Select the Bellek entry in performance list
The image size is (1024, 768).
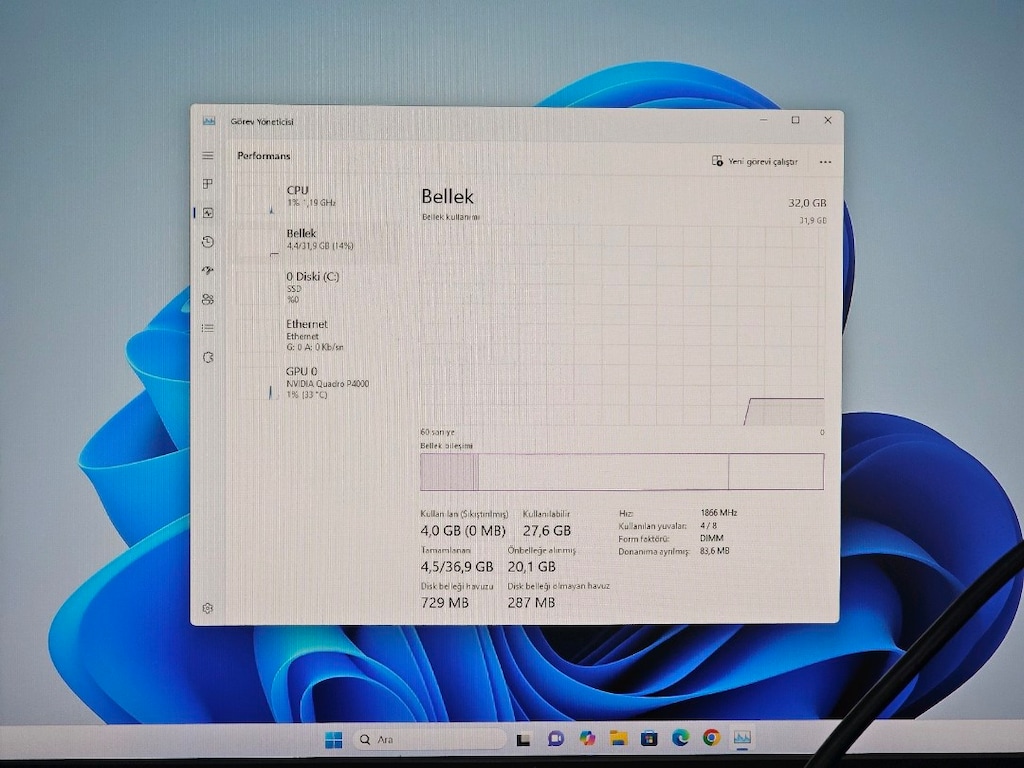(317, 240)
